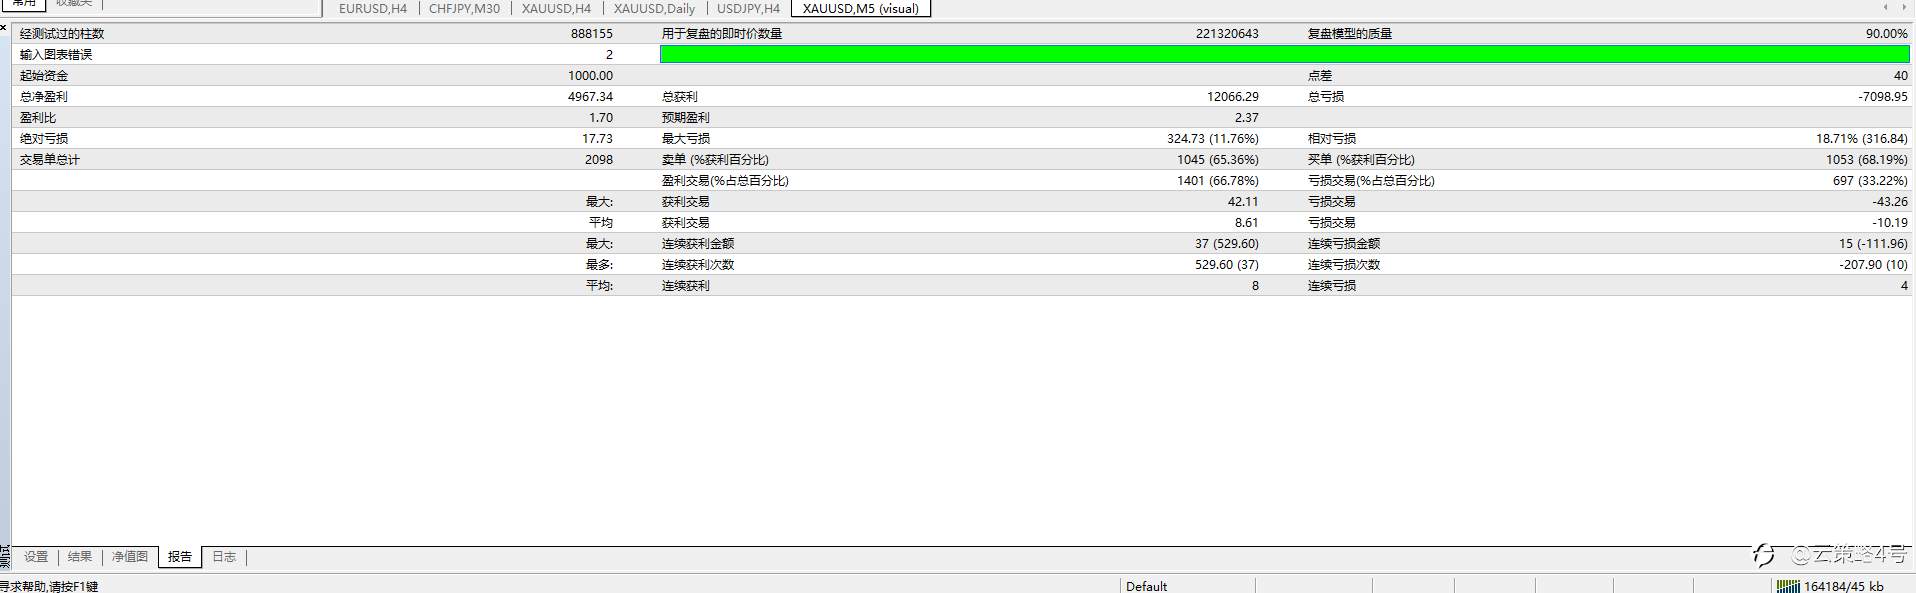Switch to the USDJPY,H4 chart tab
The height and width of the screenshot is (593, 1916).
(748, 8)
